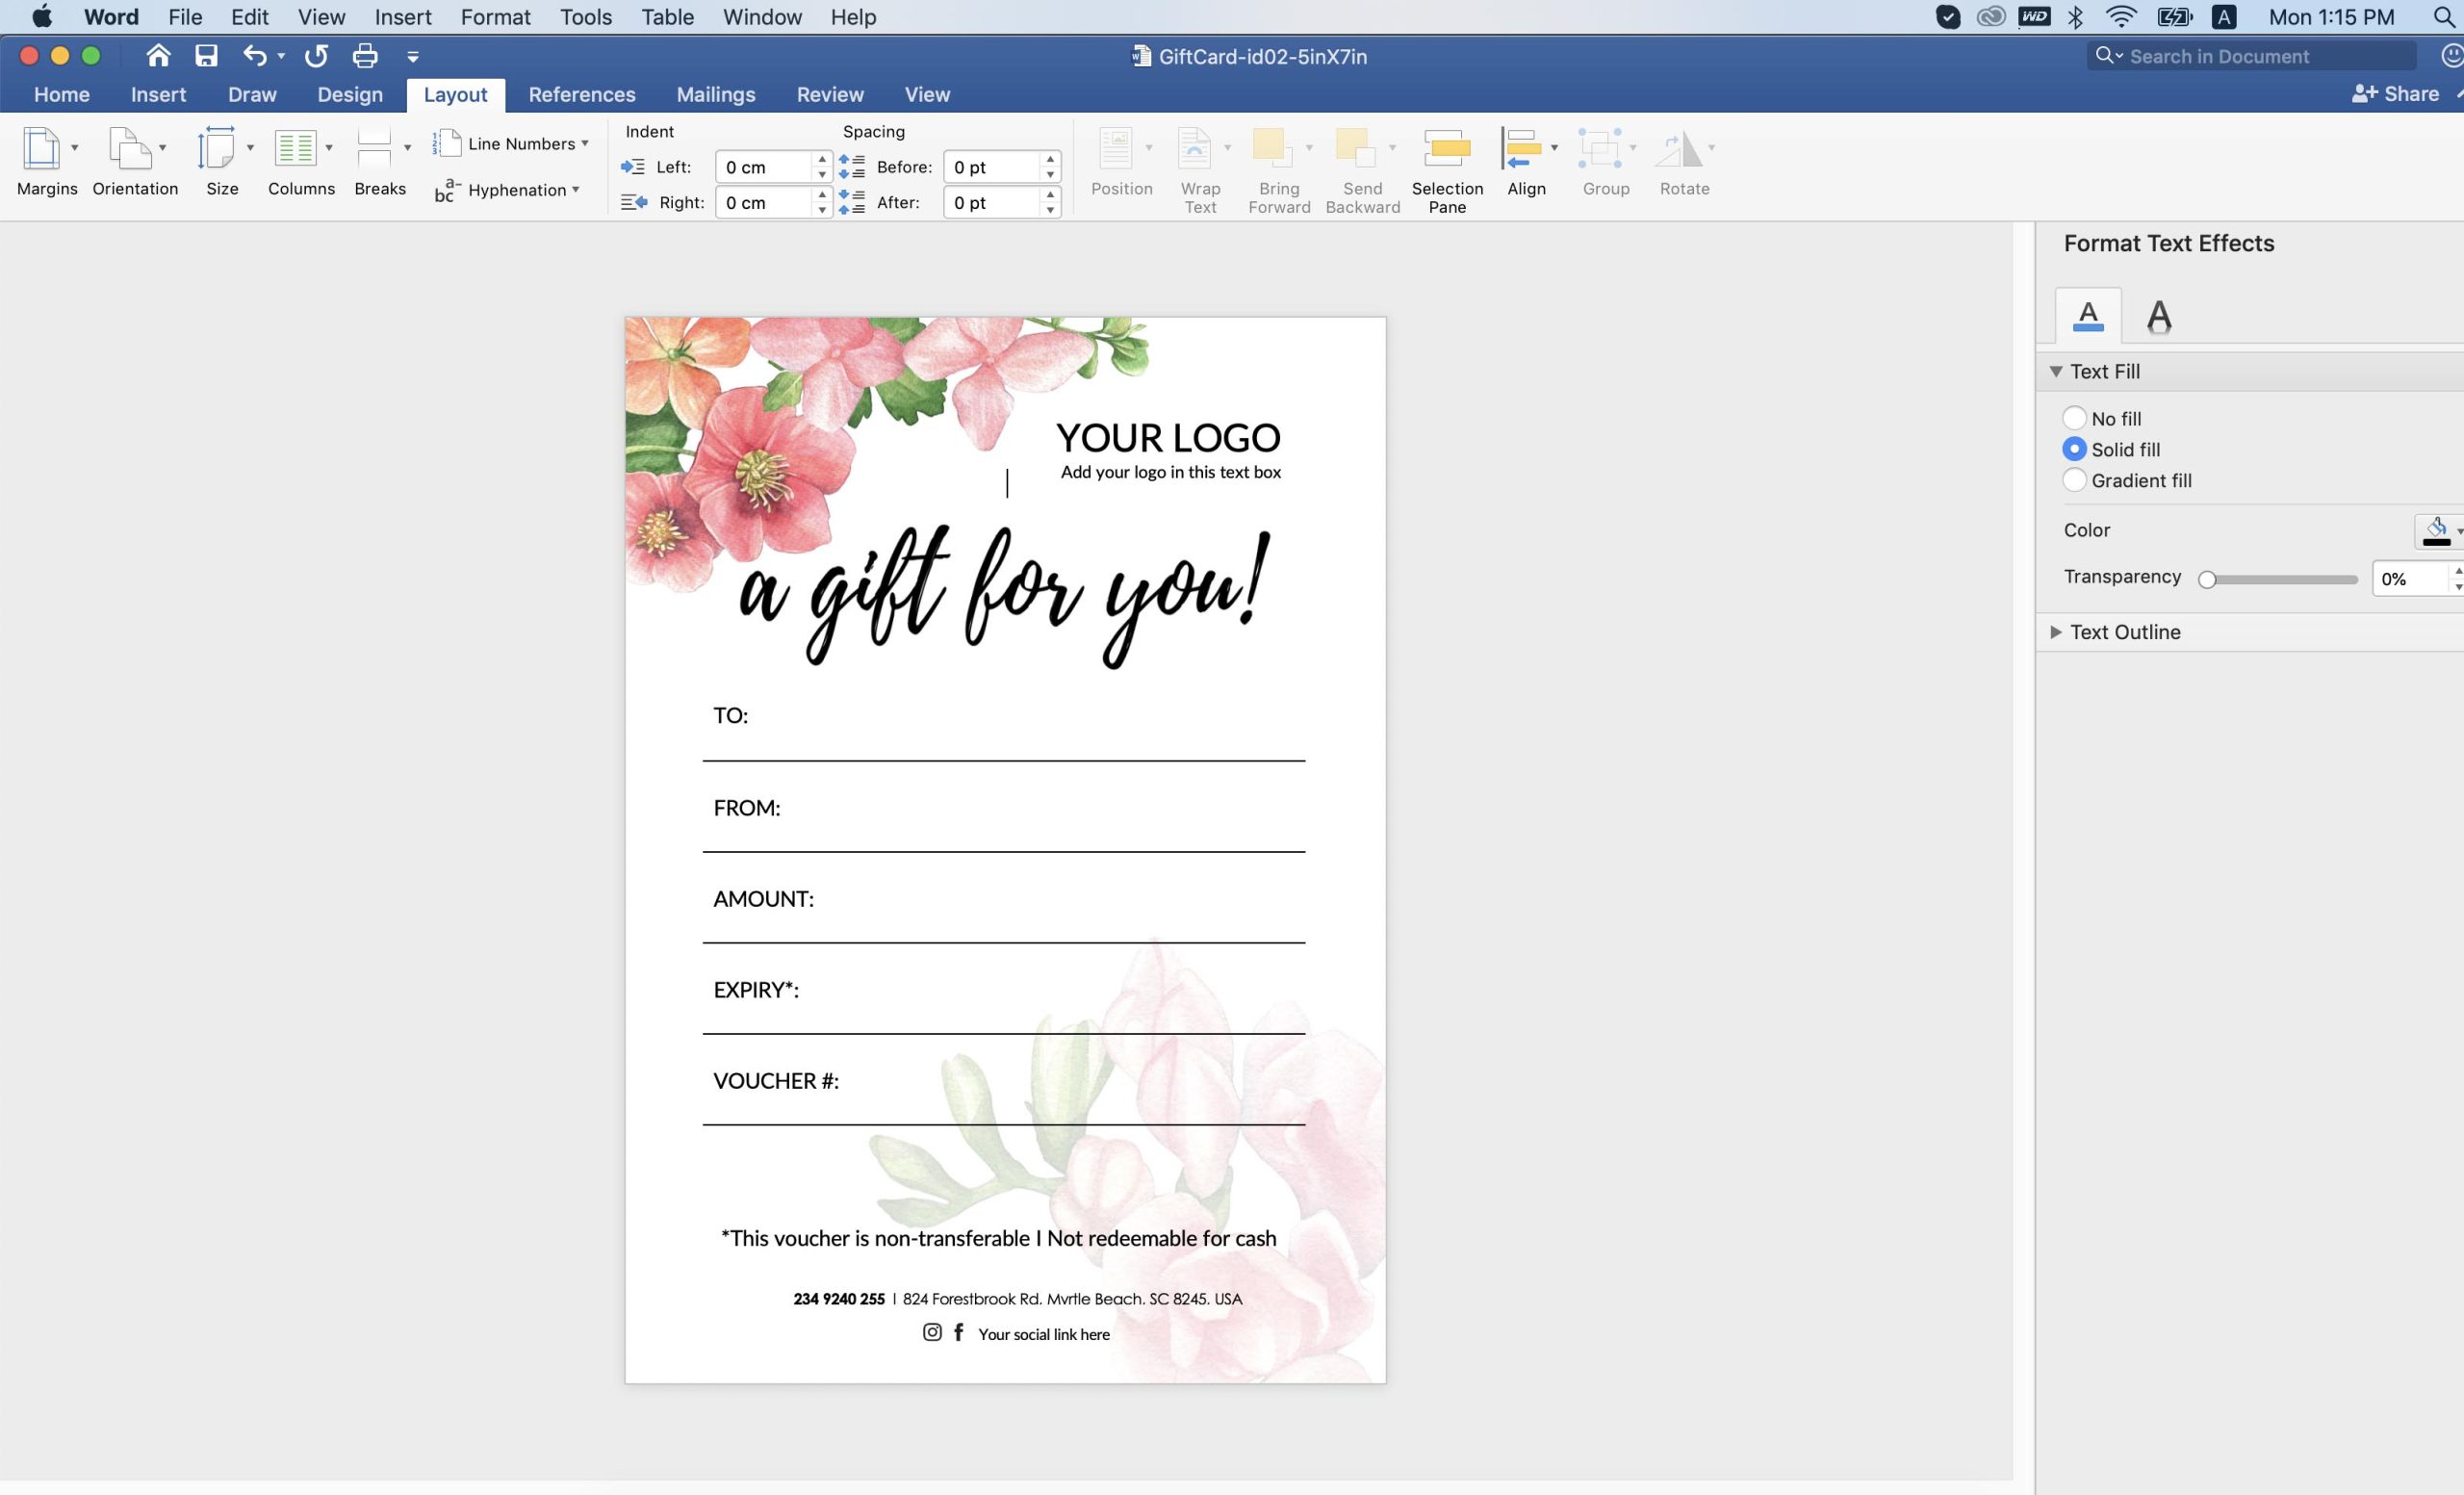The width and height of the screenshot is (2464, 1495).
Task: Switch to the Design ribbon tab
Action: pyautogui.click(x=350, y=94)
